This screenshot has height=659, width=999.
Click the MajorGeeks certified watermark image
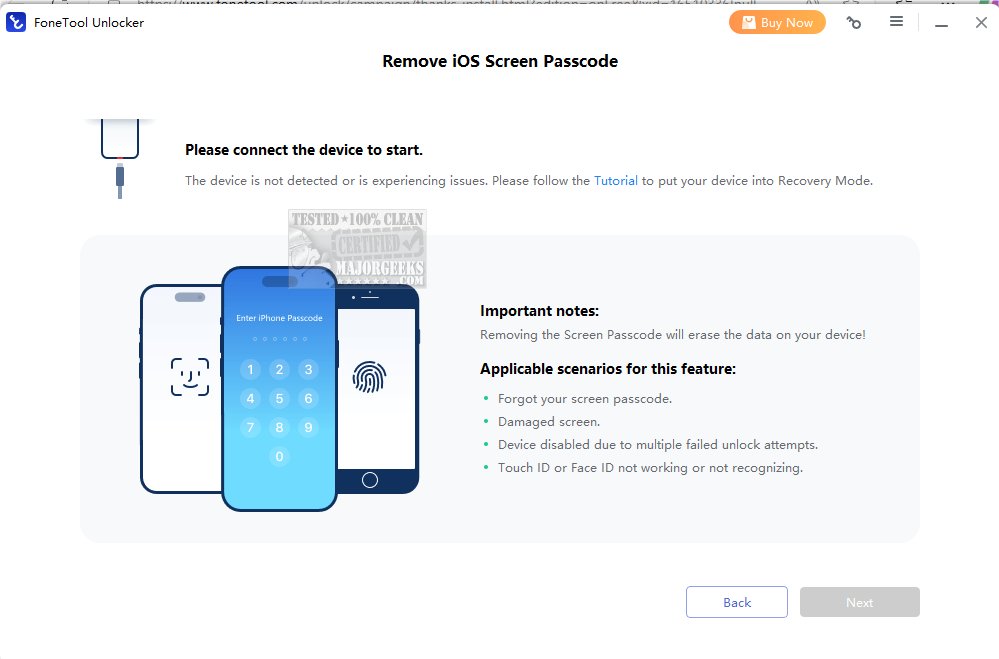(357, 248)
